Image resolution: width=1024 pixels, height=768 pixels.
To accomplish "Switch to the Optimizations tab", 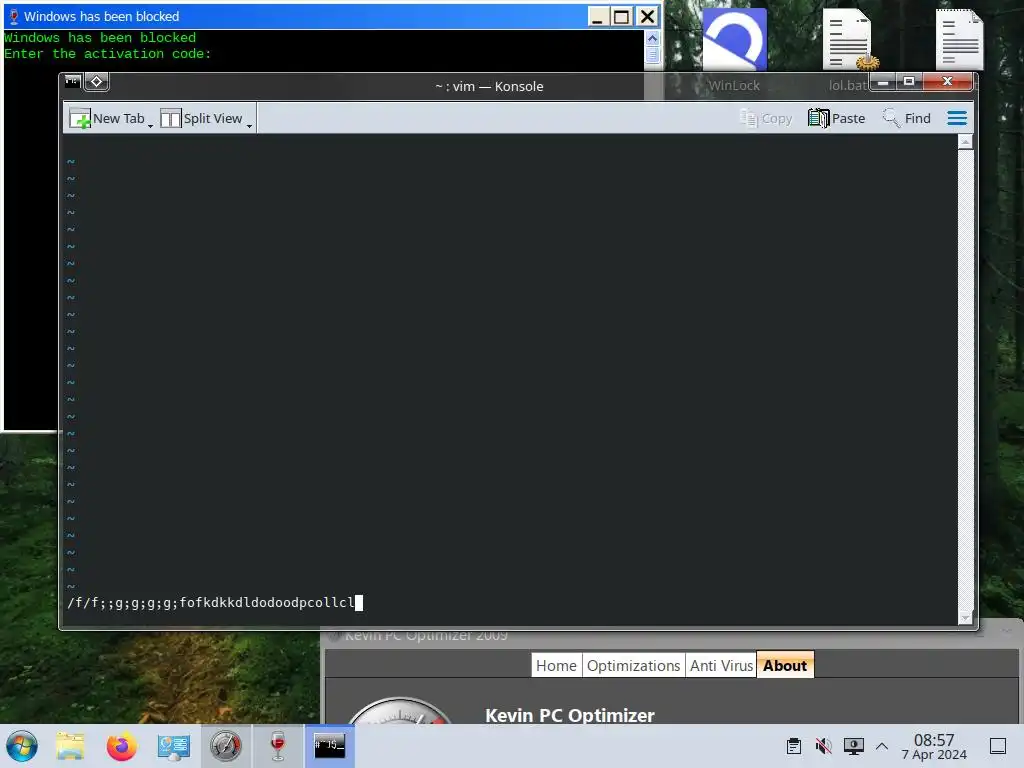I will [x=633, y=665].
